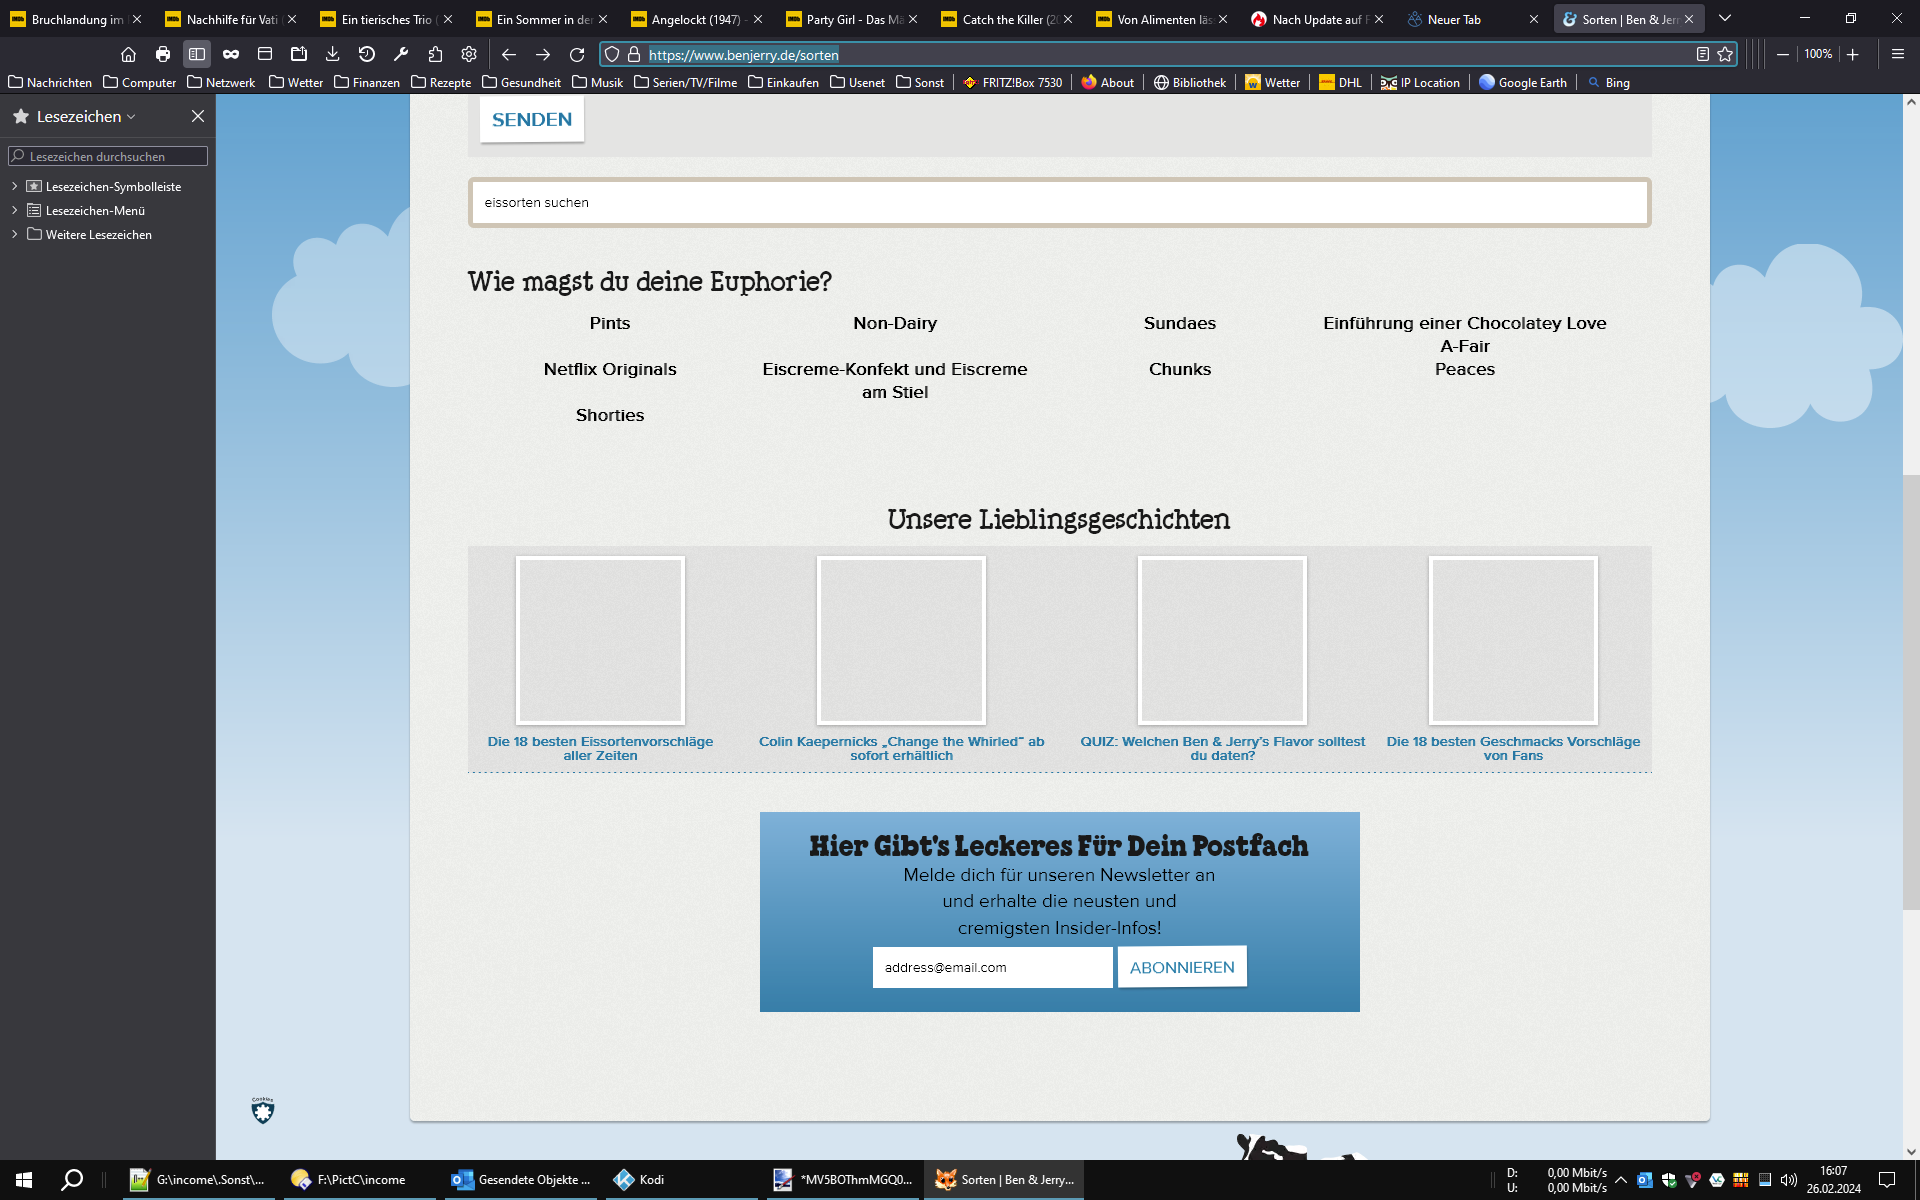Open the Downloads icon
The image size is (1920, 1200).
[x=333, y=54]
